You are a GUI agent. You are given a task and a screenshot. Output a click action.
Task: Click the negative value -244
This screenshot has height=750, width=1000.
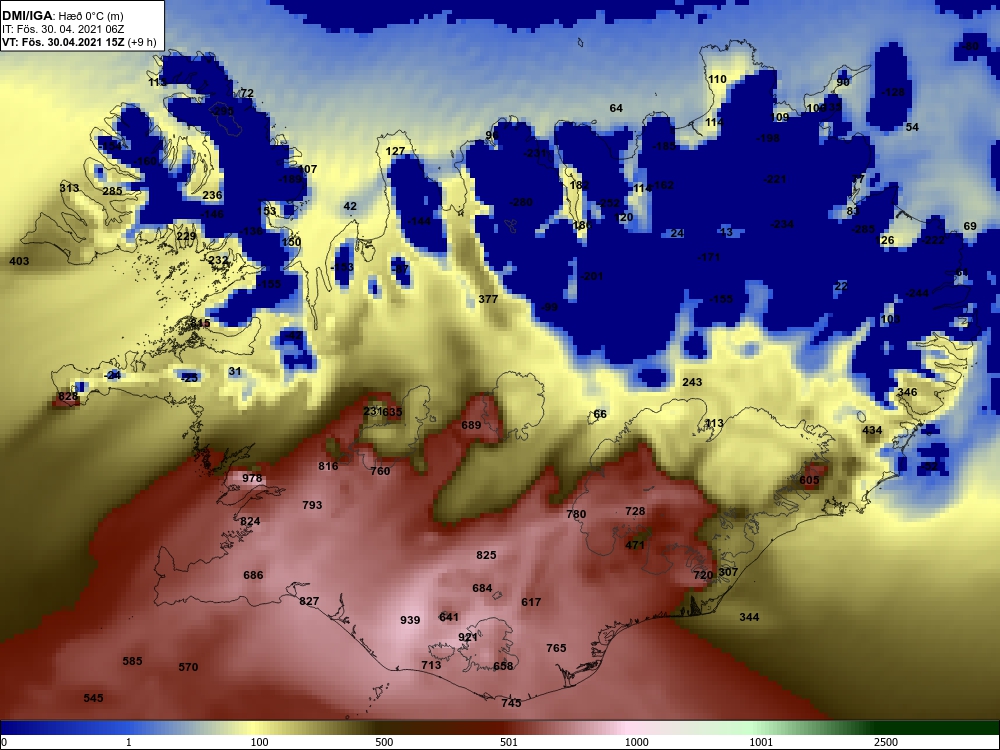click(917, 293)
